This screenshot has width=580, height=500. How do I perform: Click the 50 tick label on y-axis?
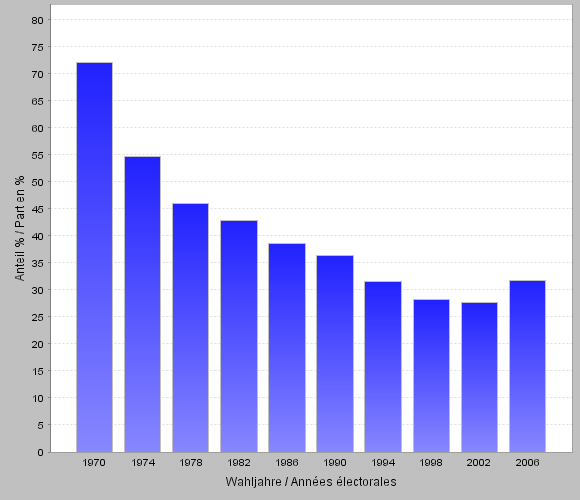pyautogui.click(x=37, y=182)
